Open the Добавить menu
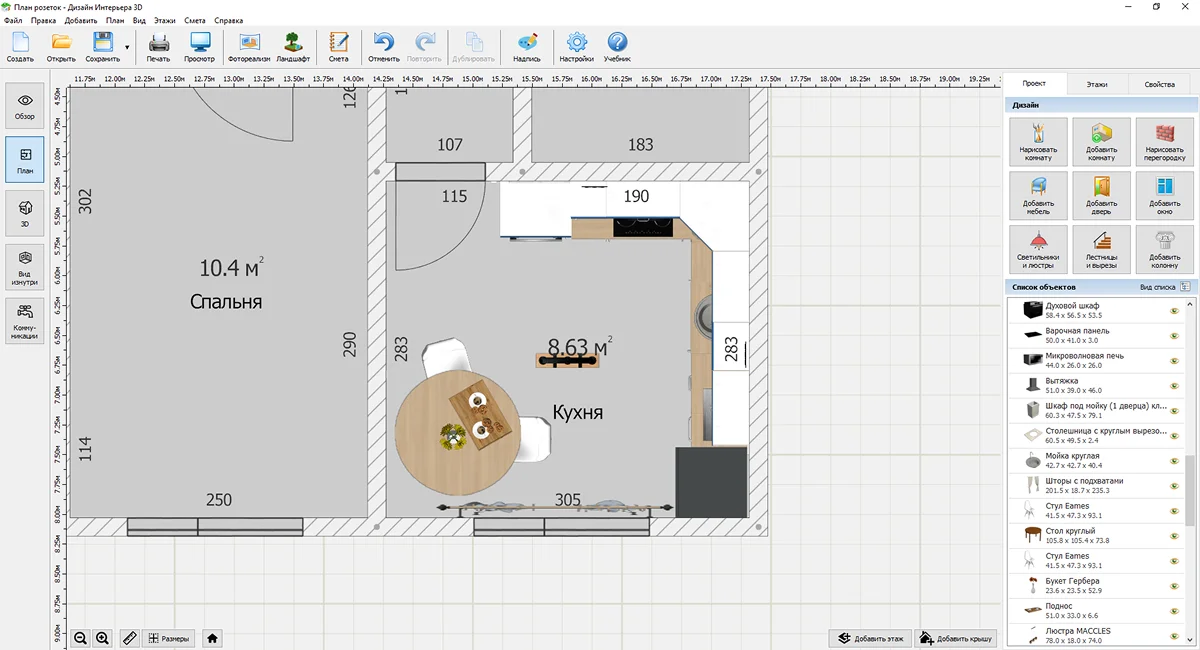Image resolution: width=1200 pixels, height=650 pixels. [81, 20]
